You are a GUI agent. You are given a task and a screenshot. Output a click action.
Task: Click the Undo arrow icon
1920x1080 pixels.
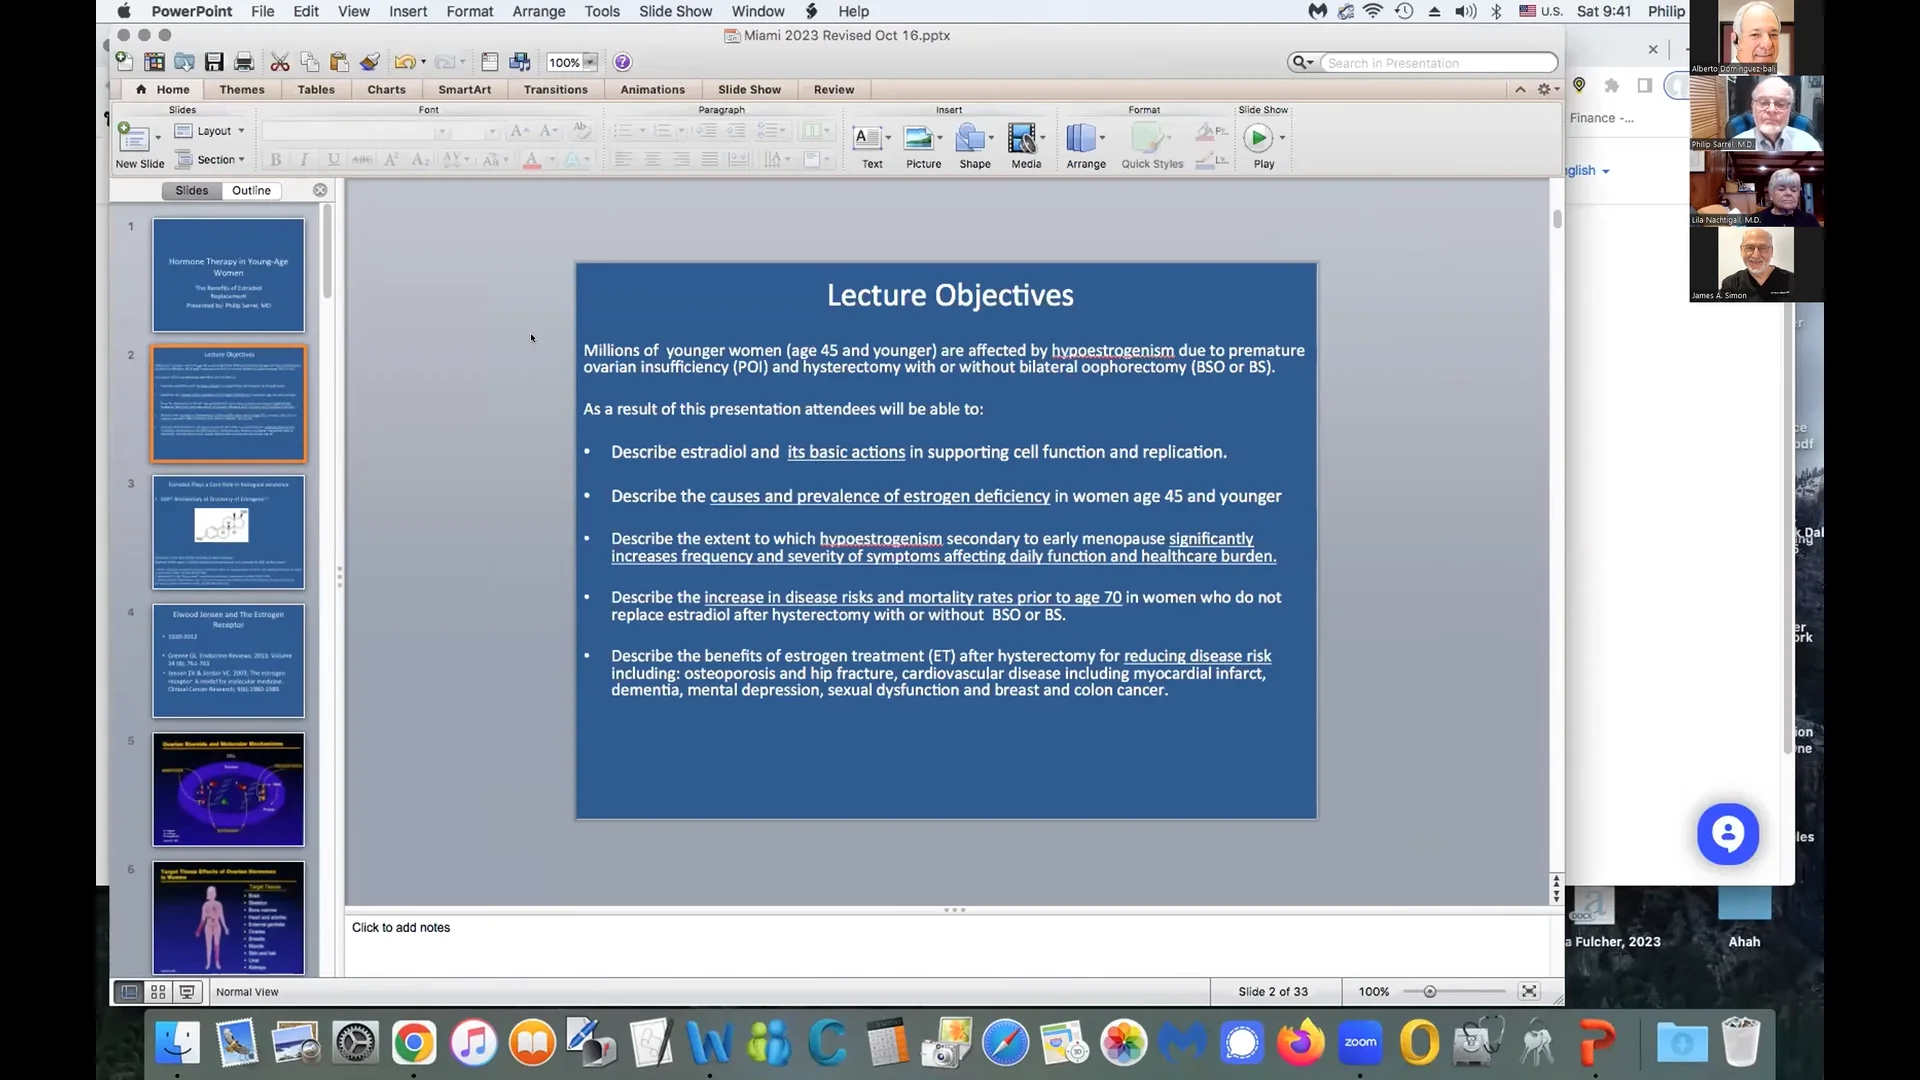coord(404,62)
